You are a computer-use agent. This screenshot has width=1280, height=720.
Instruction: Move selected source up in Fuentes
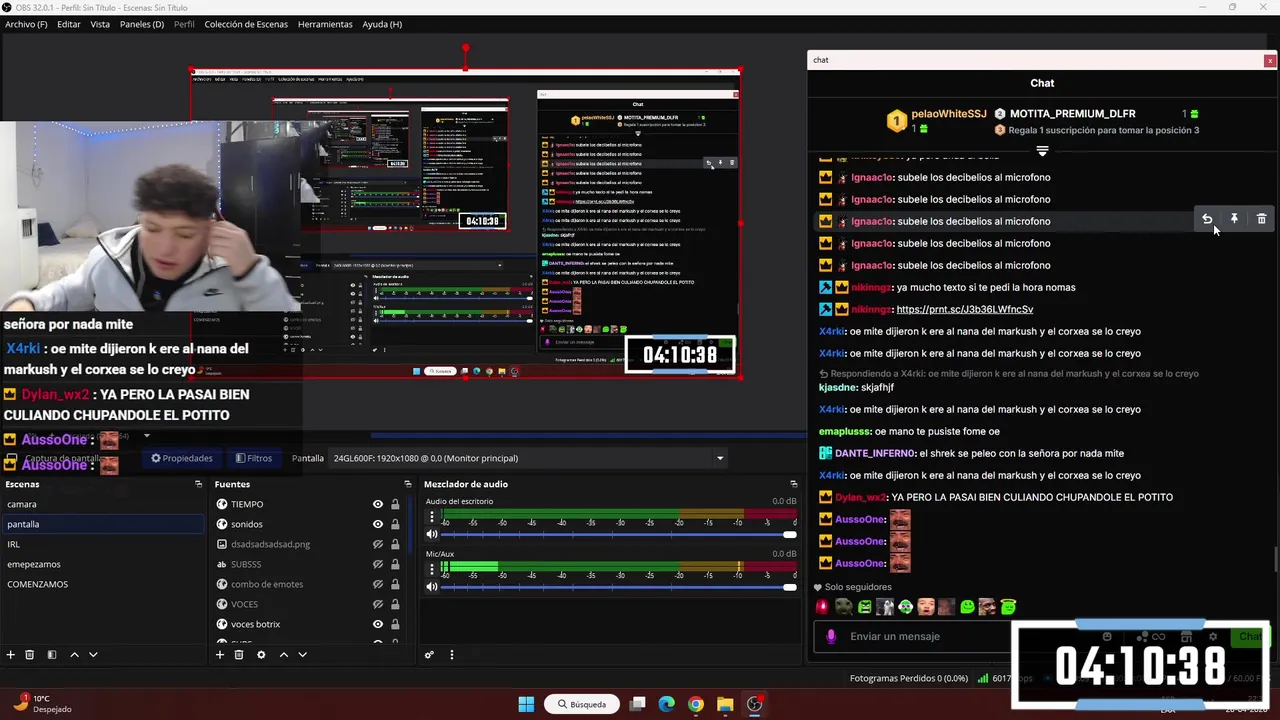click(x=283, y=655)
